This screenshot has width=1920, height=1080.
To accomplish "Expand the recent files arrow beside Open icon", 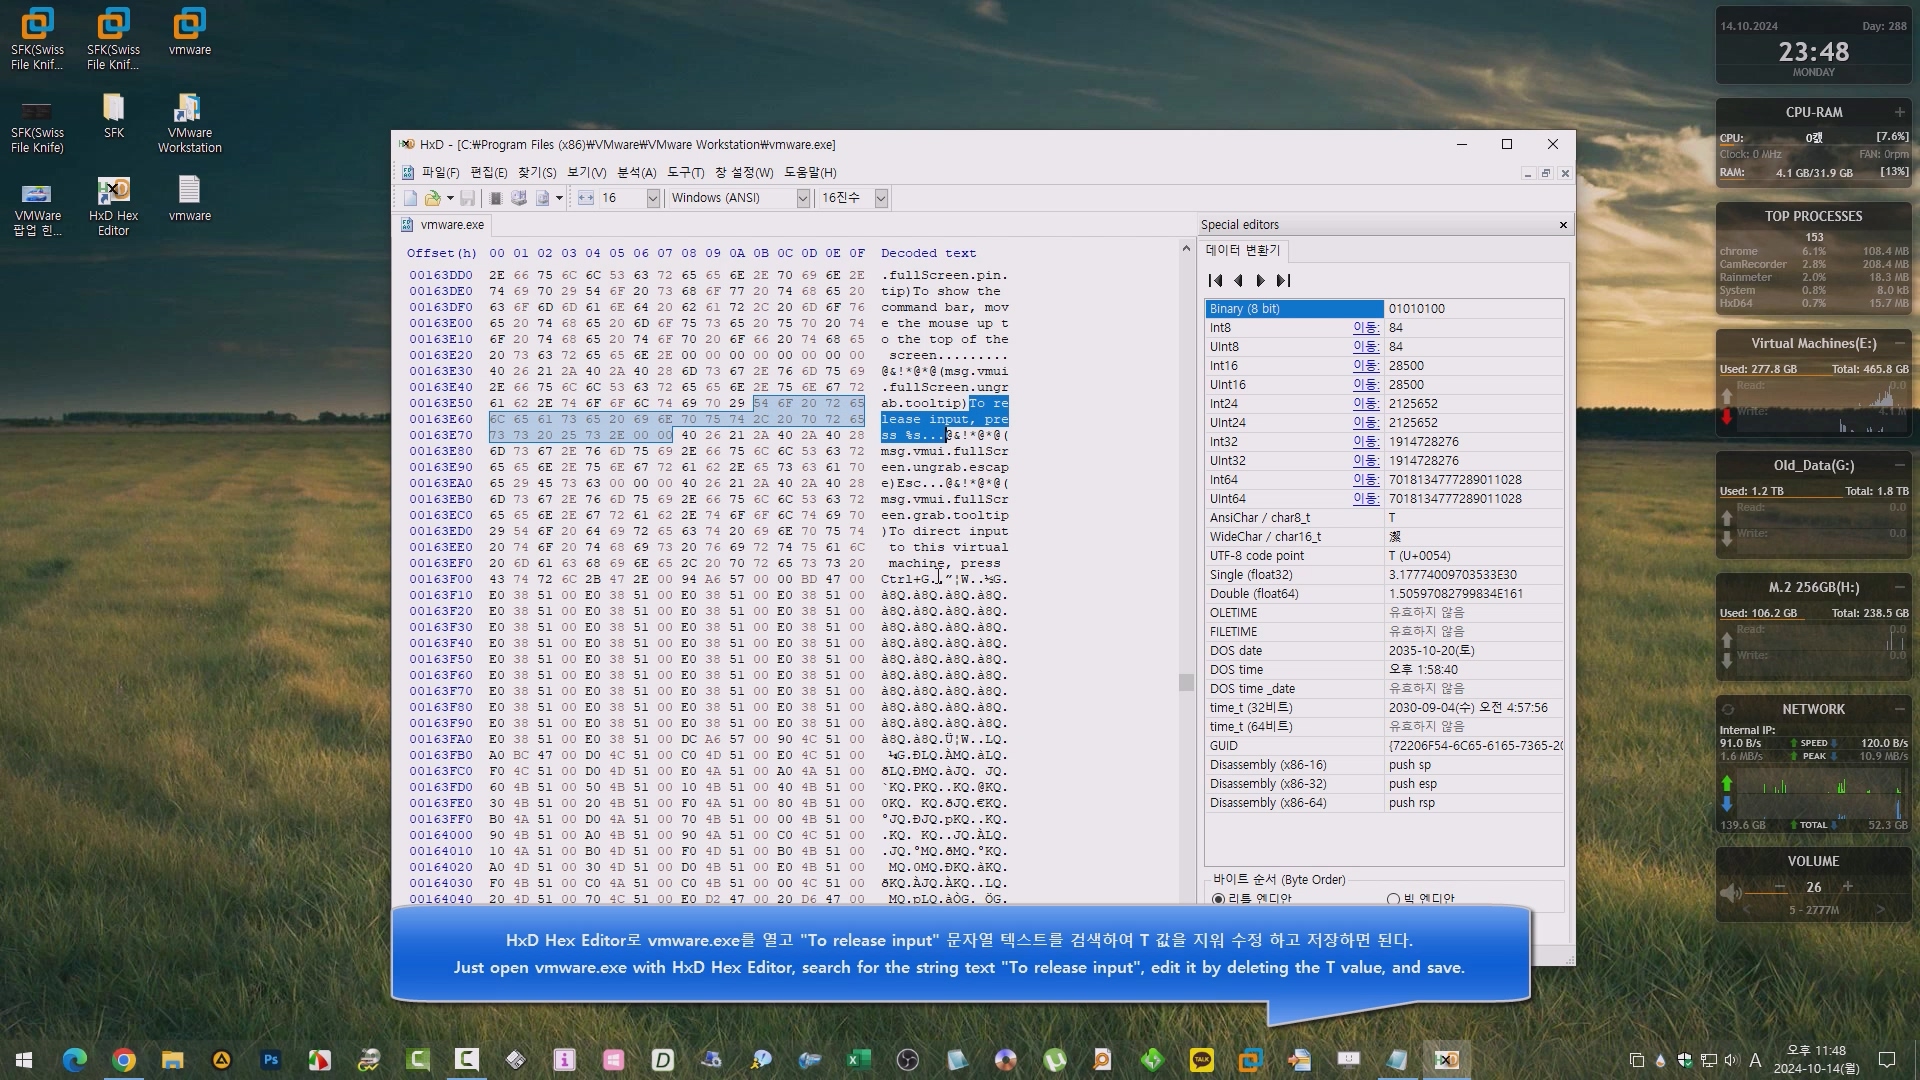I will [450, 198].
